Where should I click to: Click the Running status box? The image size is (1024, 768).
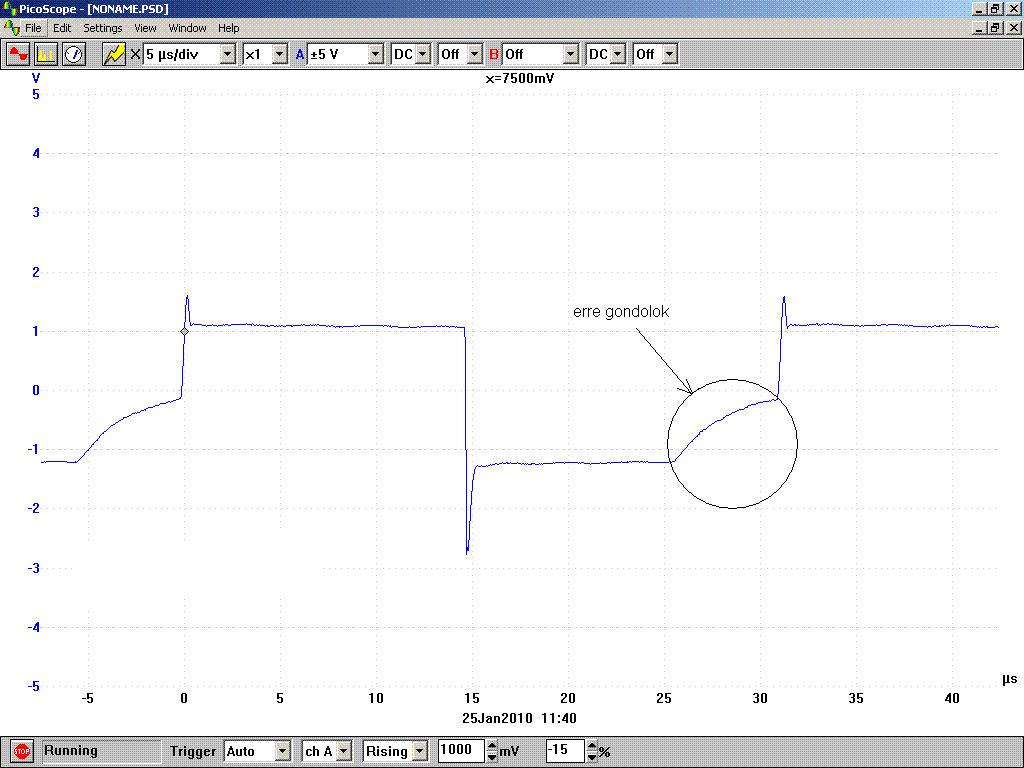pos(101,751)
